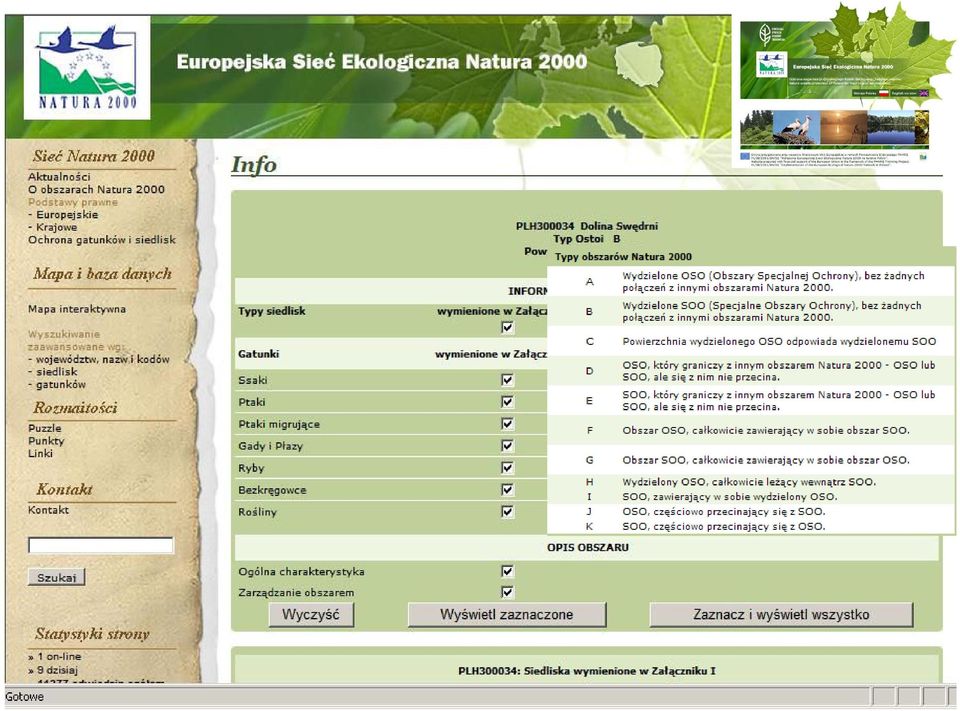Click Zaznacz i wyświetl wszystko button
Viewport: 960px width, 711px height.
(x=781, y=614)
